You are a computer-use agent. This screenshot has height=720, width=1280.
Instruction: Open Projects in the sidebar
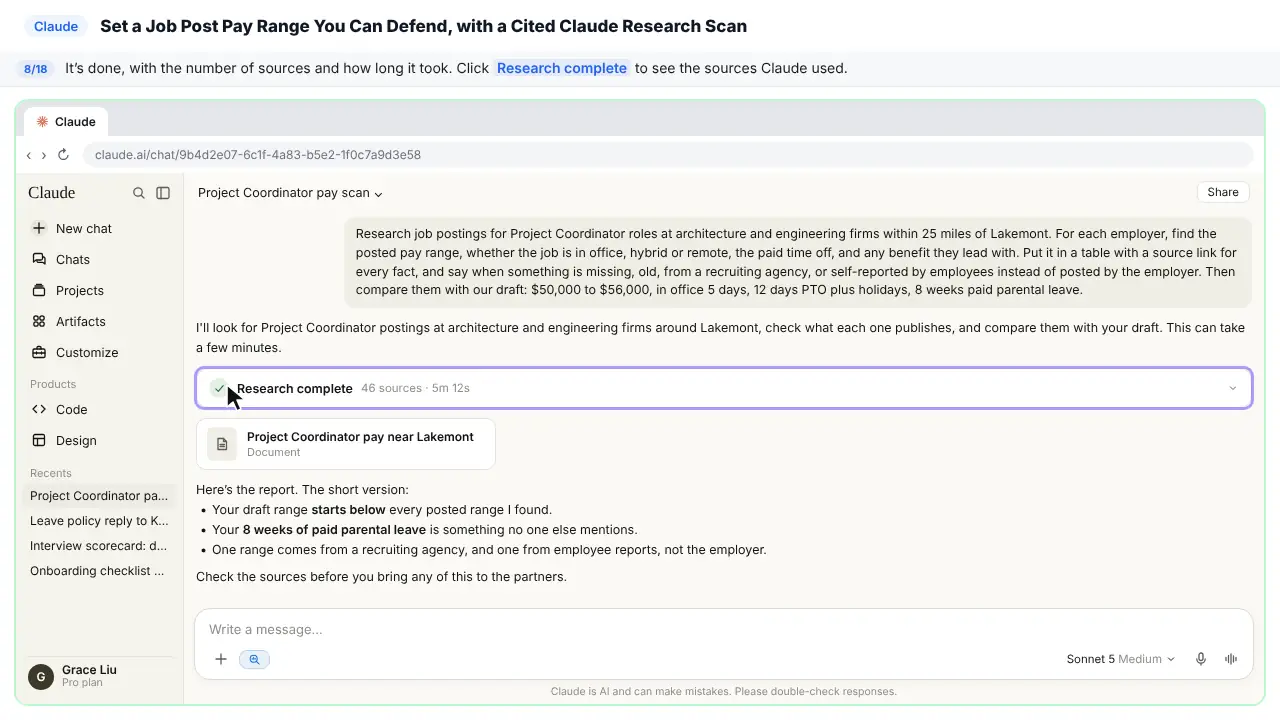click(x=100, y=290)
